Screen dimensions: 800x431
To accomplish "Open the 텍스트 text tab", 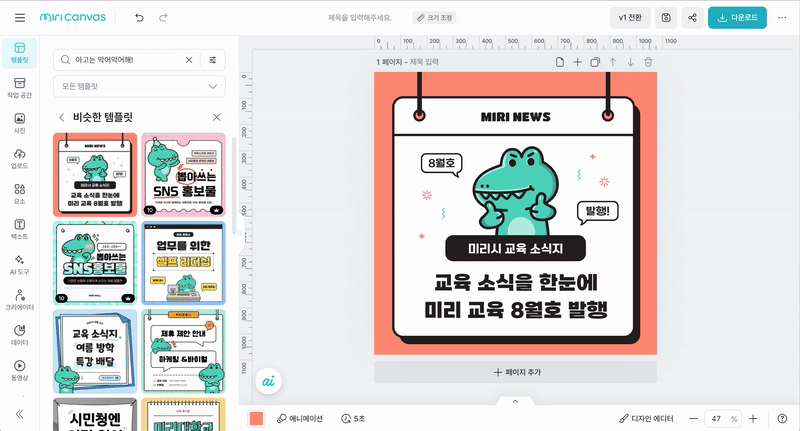I will (x=19, y=229).
